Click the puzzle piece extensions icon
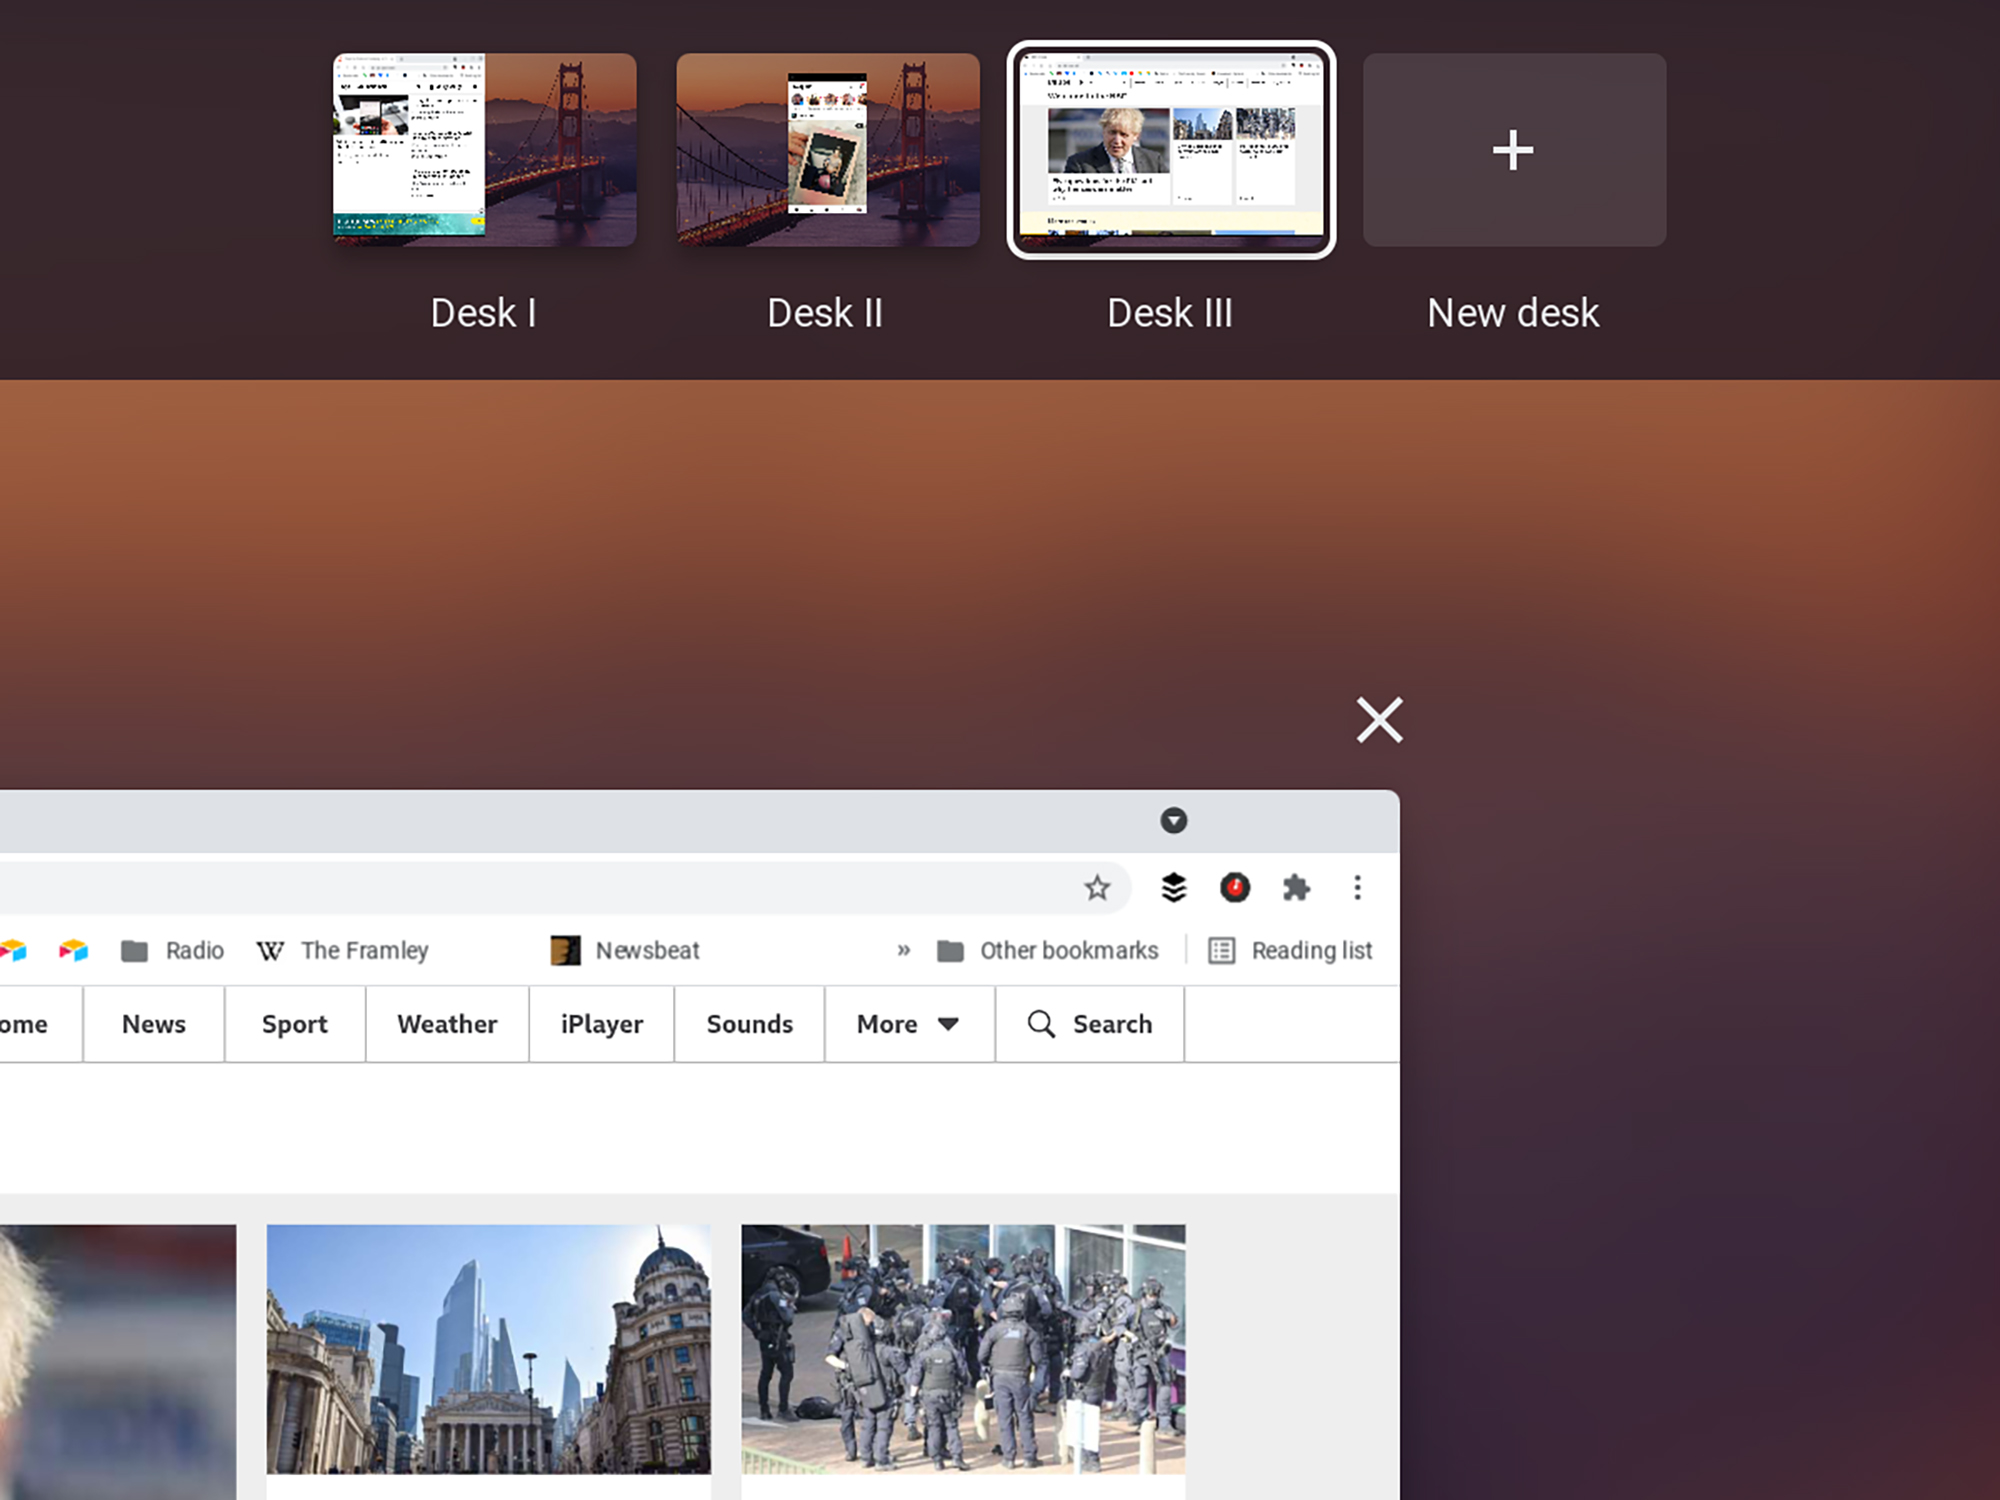Viewport: 2000px width, 1500px height. point(1294,887)
